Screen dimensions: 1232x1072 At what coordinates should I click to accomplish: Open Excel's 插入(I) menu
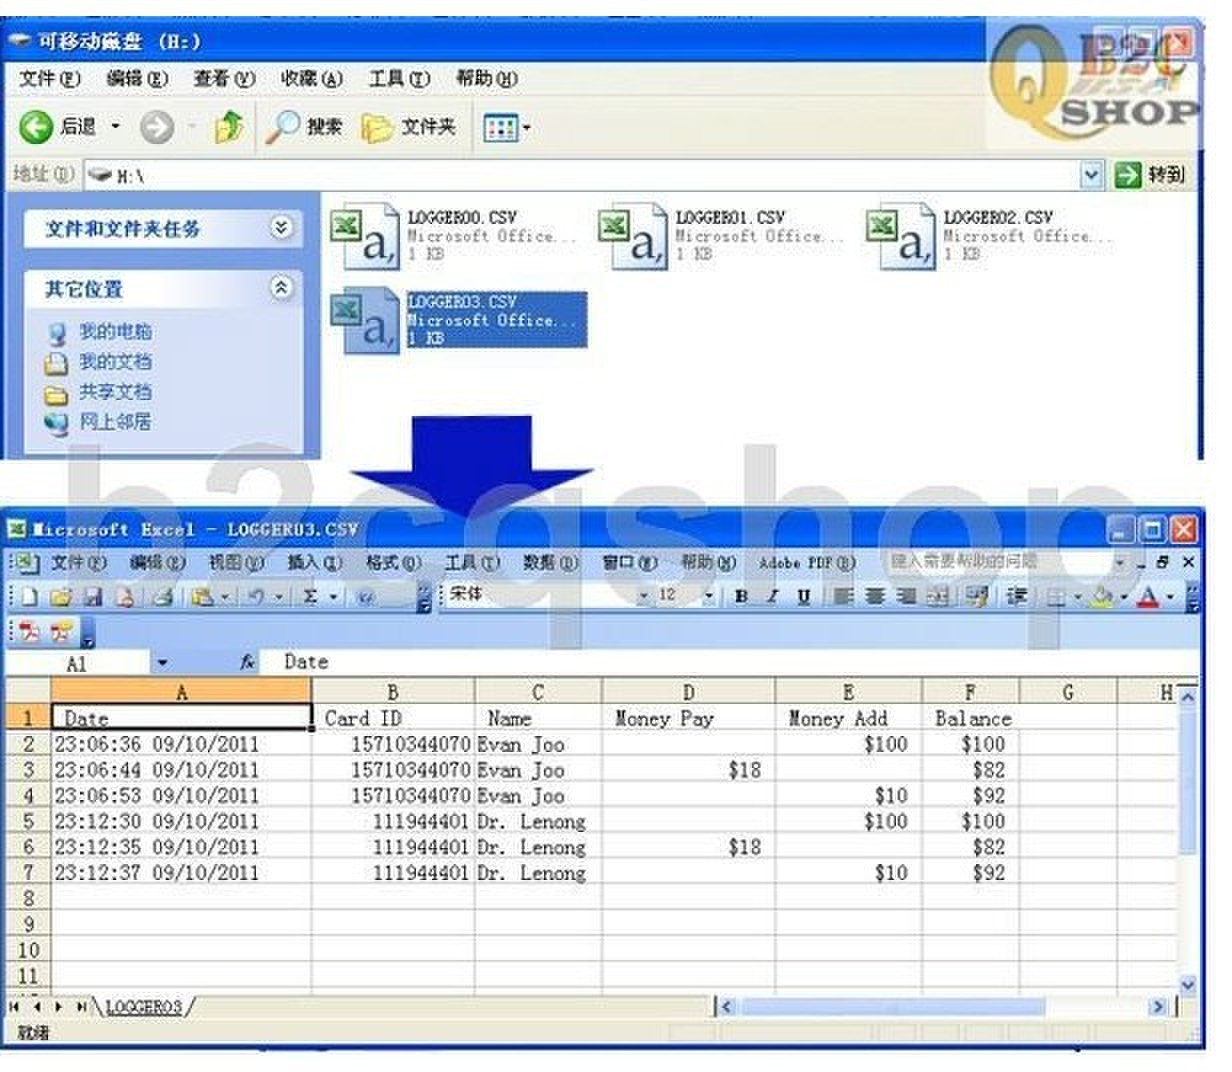315,563
